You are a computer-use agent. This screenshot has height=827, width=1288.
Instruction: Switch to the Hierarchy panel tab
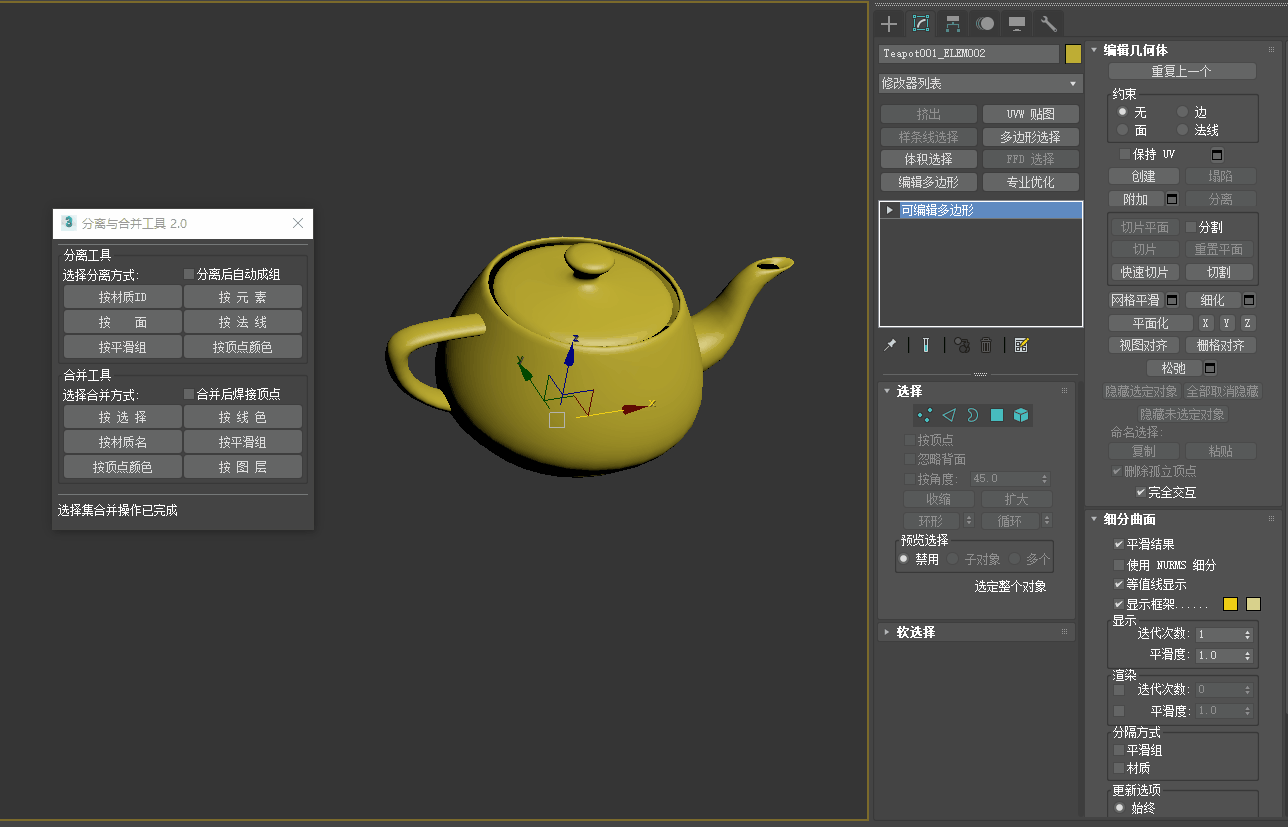(953, 24)
